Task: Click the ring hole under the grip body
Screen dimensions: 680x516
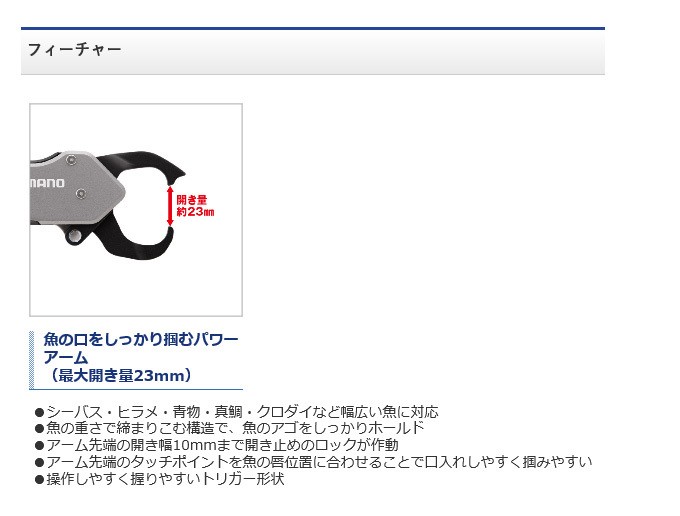Action: (71, 235)
